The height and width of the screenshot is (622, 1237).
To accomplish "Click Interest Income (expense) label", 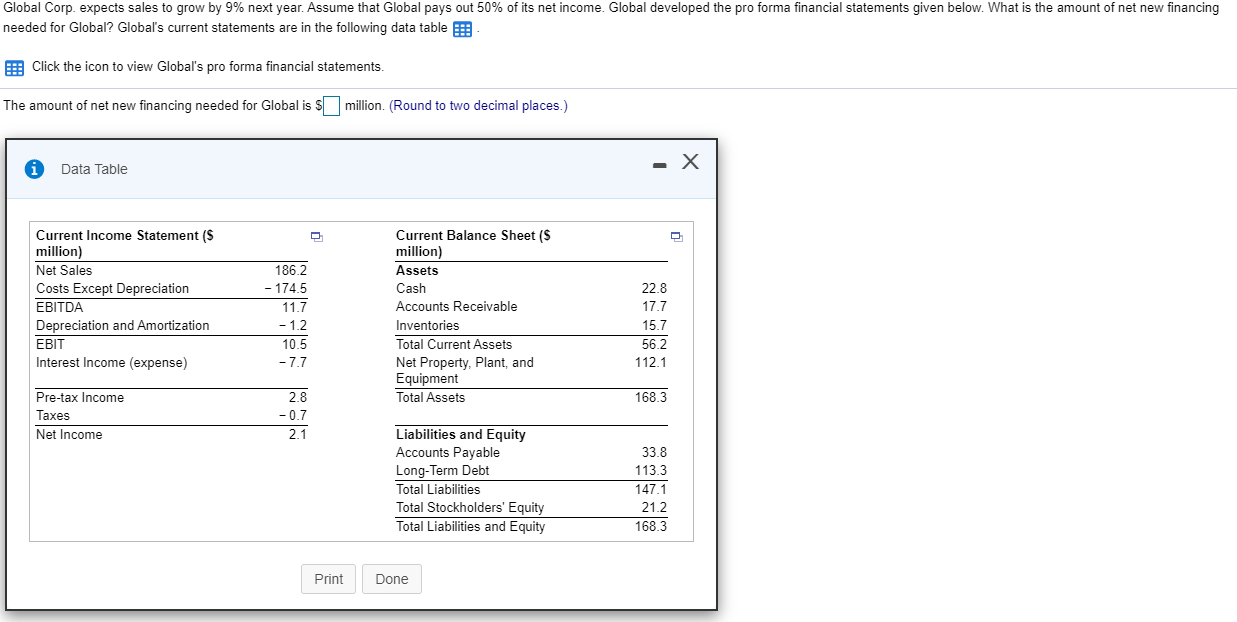I will click(111, 363).
